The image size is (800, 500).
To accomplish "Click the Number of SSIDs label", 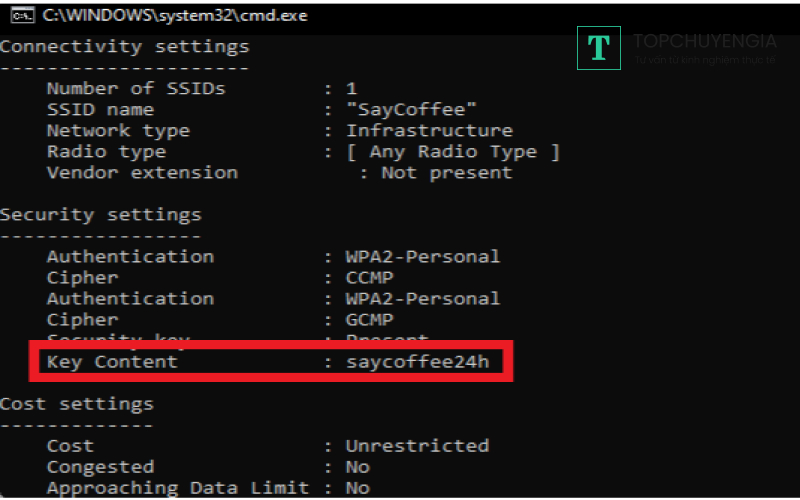I will point(136,88).
